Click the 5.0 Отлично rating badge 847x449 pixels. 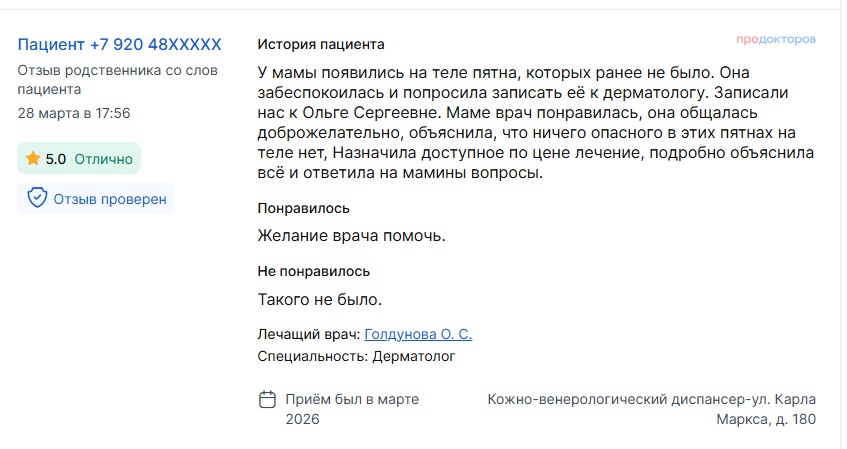point(79,158)
